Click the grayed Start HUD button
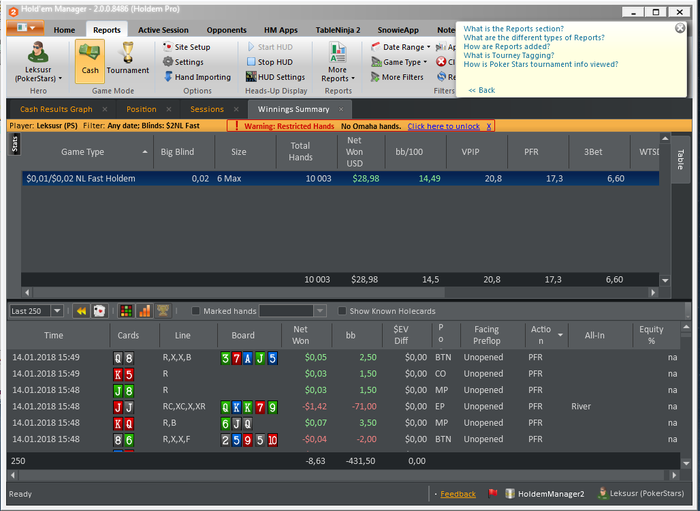This screenshot has width=700, height=511. 270,47
